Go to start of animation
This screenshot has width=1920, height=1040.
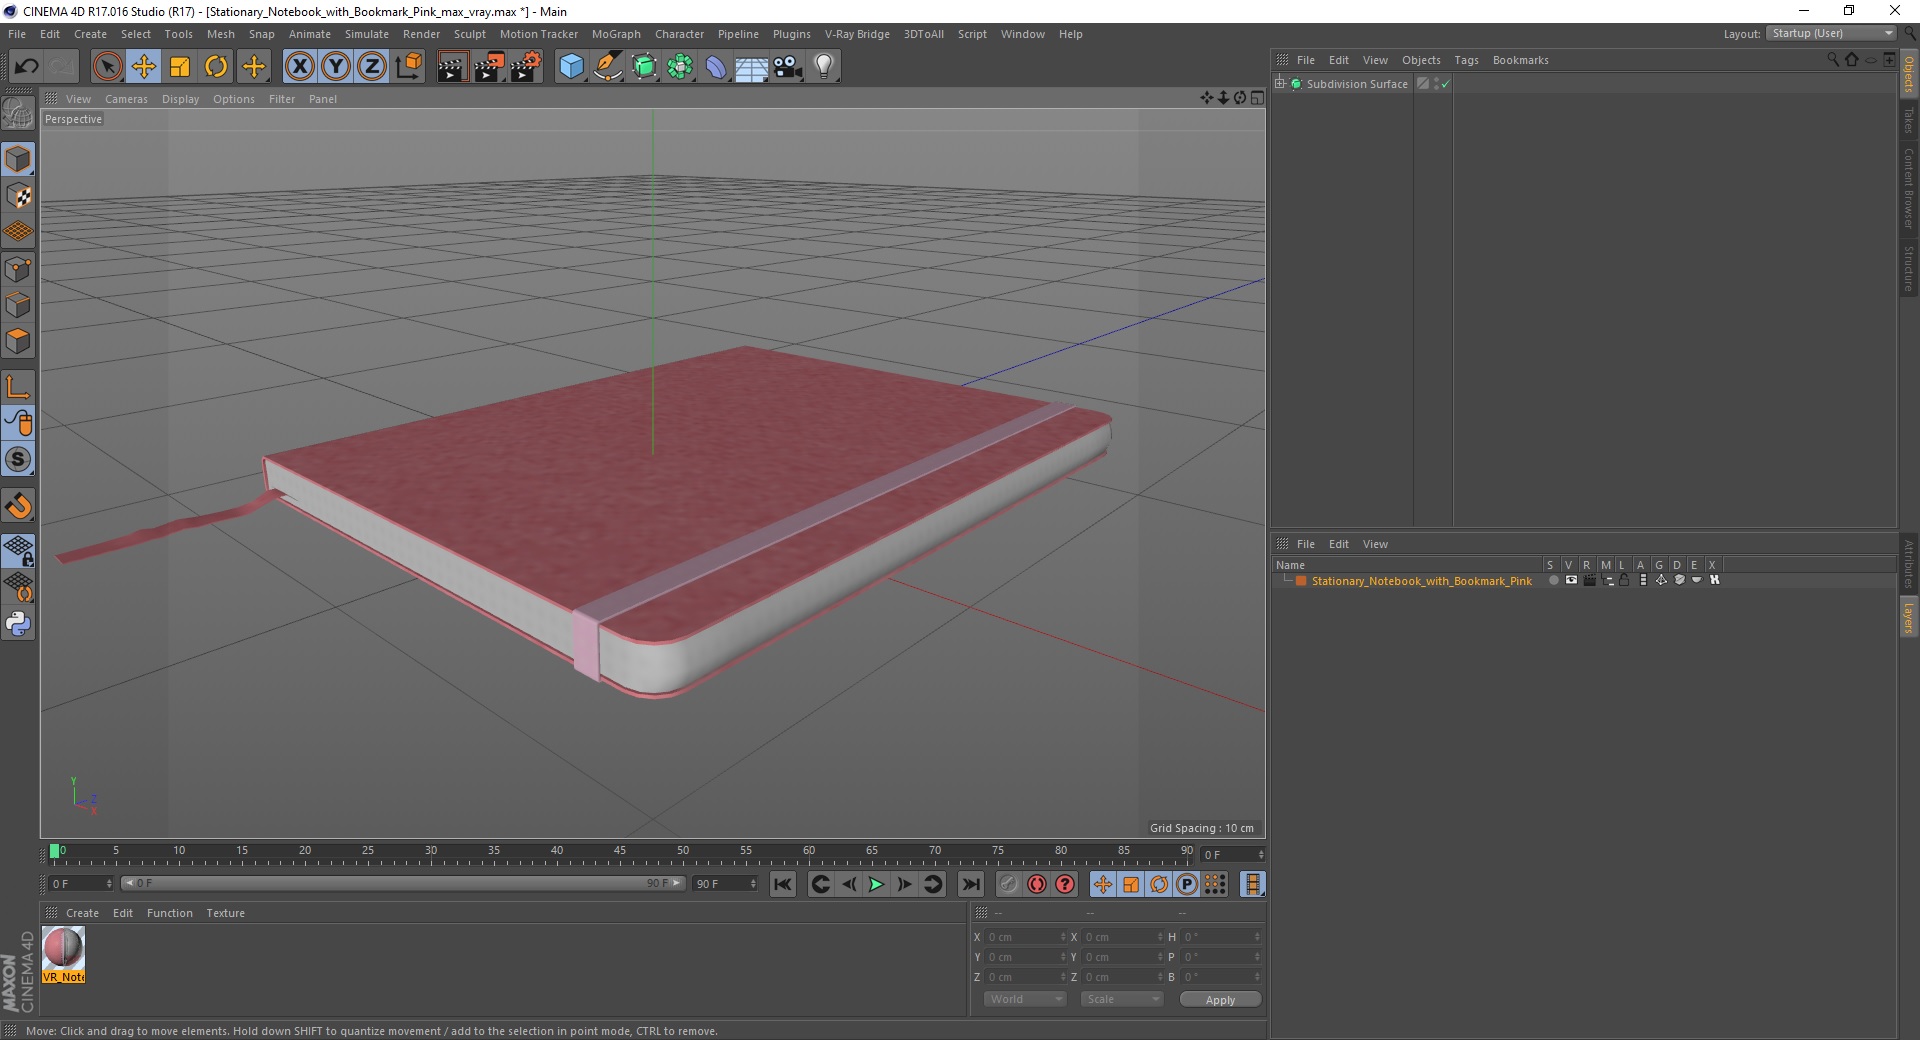783,884
